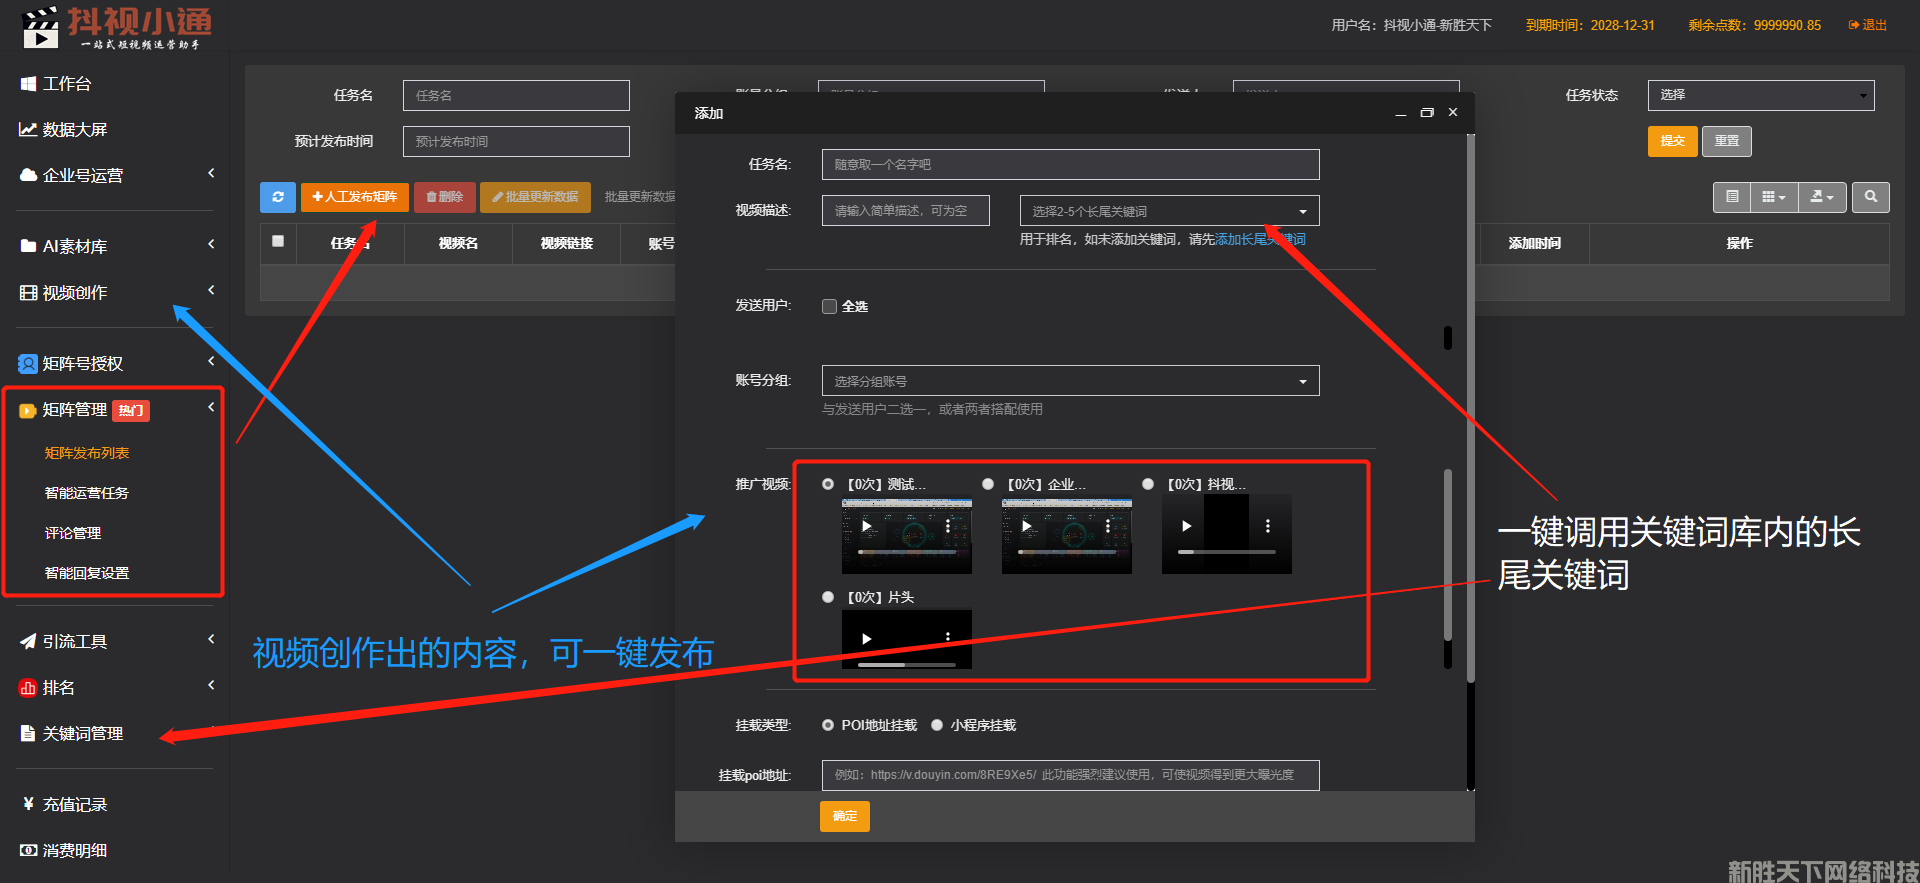The width and height of the screenshot is (1920, 883).
Task: Click the blue refresh icon button
Action: point(277,197)
